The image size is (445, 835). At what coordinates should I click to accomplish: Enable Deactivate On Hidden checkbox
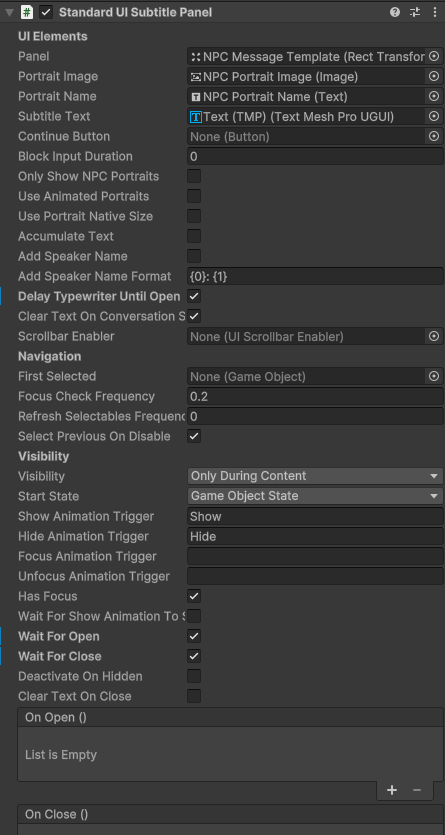coord(194,676)
